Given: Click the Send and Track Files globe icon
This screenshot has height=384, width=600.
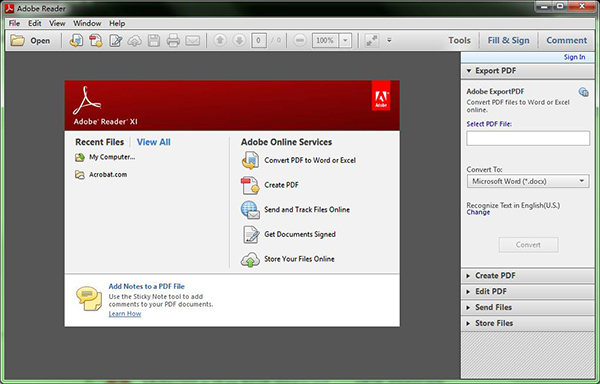Looking at the screenshot, I should click(250, 210).
